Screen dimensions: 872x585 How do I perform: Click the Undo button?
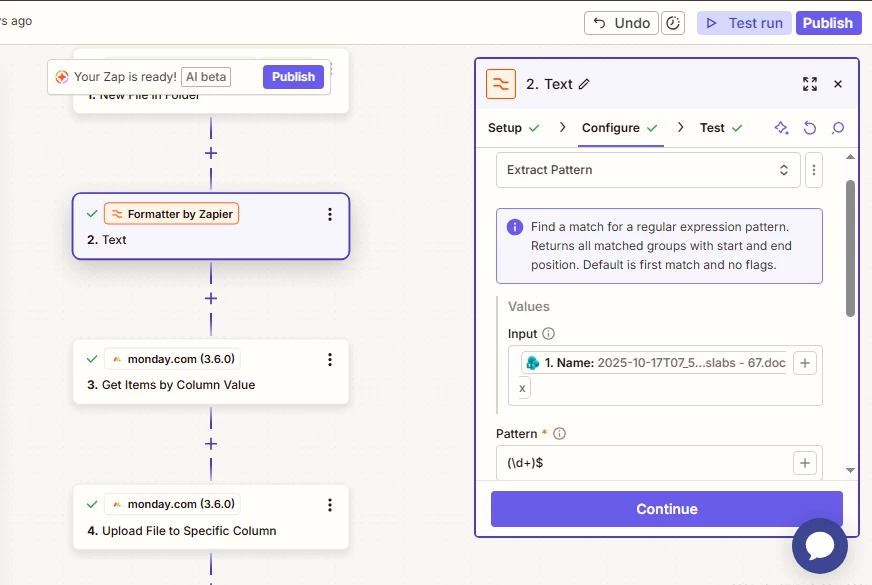pyautogui.click(x=621, y=23)
